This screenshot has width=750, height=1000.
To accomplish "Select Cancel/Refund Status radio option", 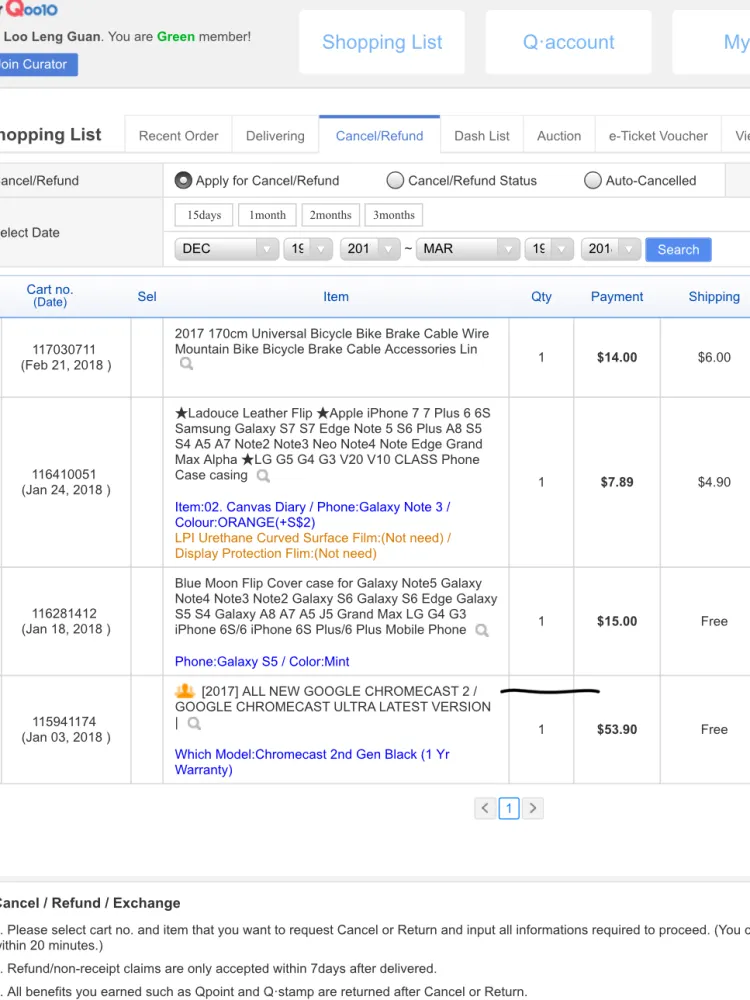I will click(395, 181).
